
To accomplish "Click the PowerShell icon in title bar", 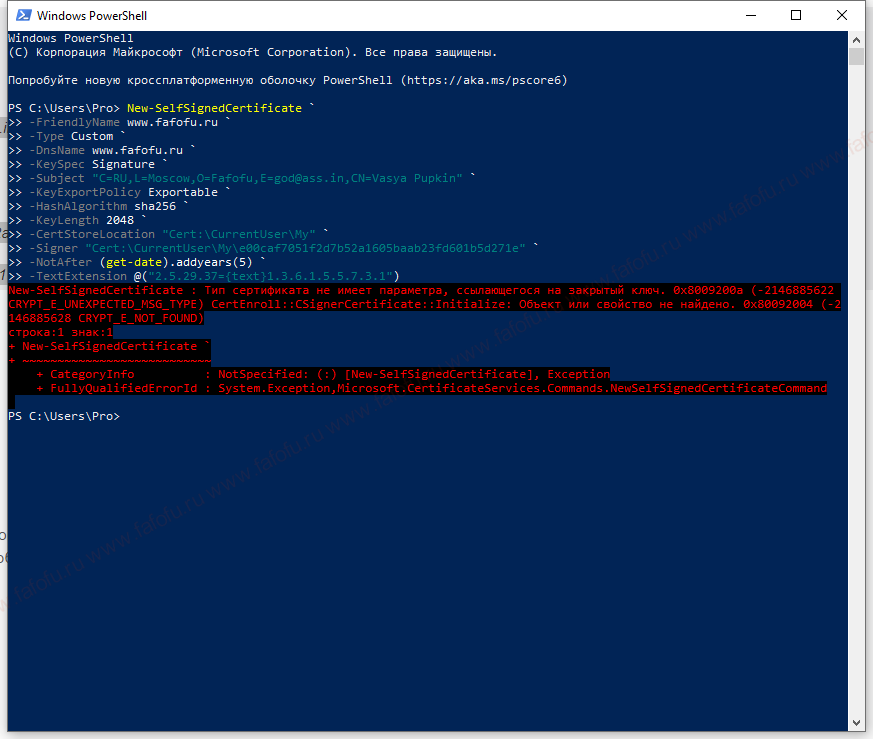I will point(23,15).
